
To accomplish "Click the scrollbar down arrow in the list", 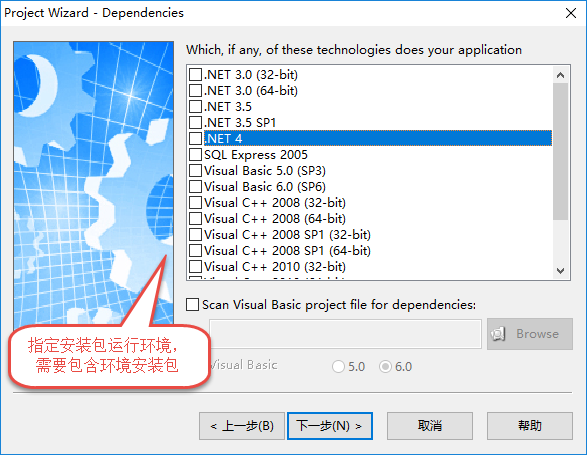I will 560,271.
